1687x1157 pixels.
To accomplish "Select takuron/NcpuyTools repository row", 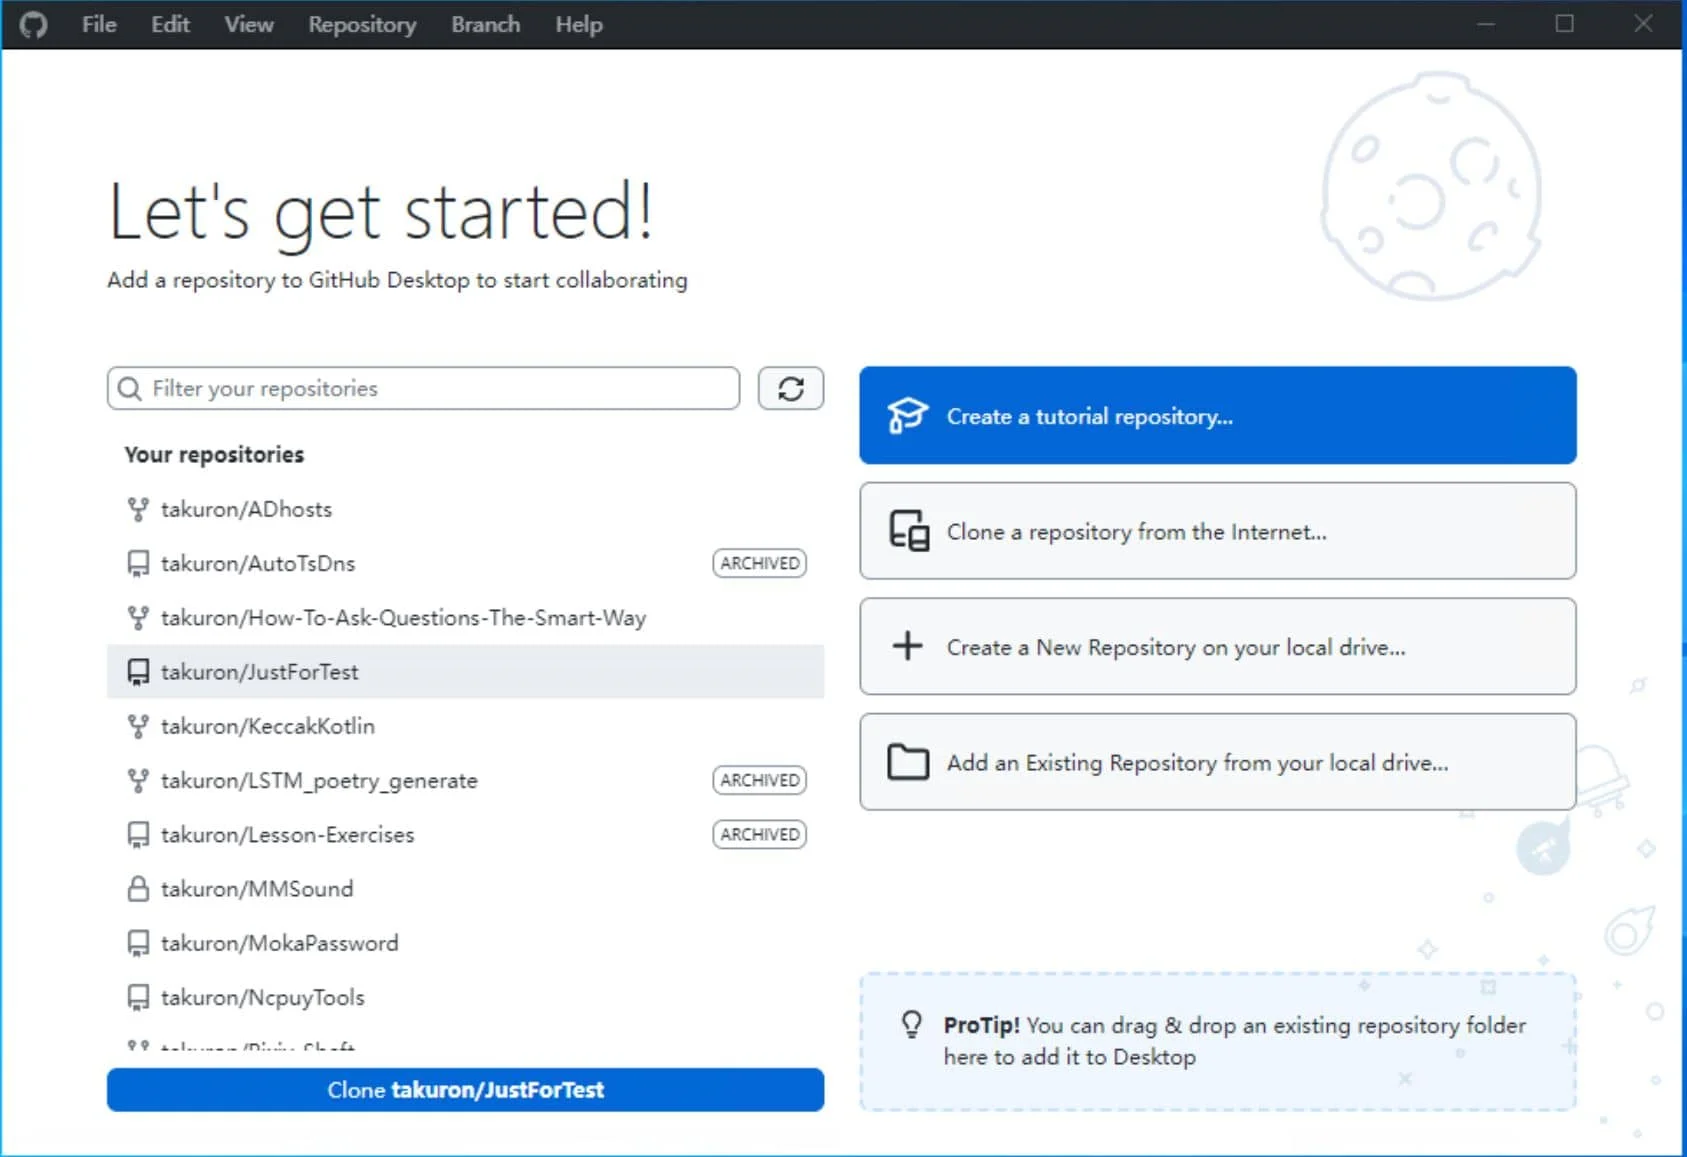I will [466, 997].
